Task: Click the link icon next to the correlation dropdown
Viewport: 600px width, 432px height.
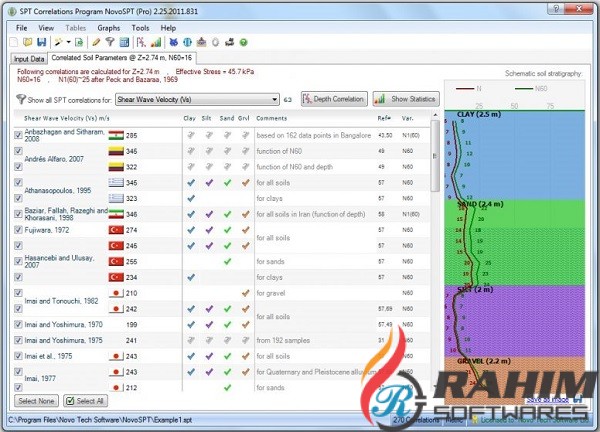Action: click(x=288, y=99)
